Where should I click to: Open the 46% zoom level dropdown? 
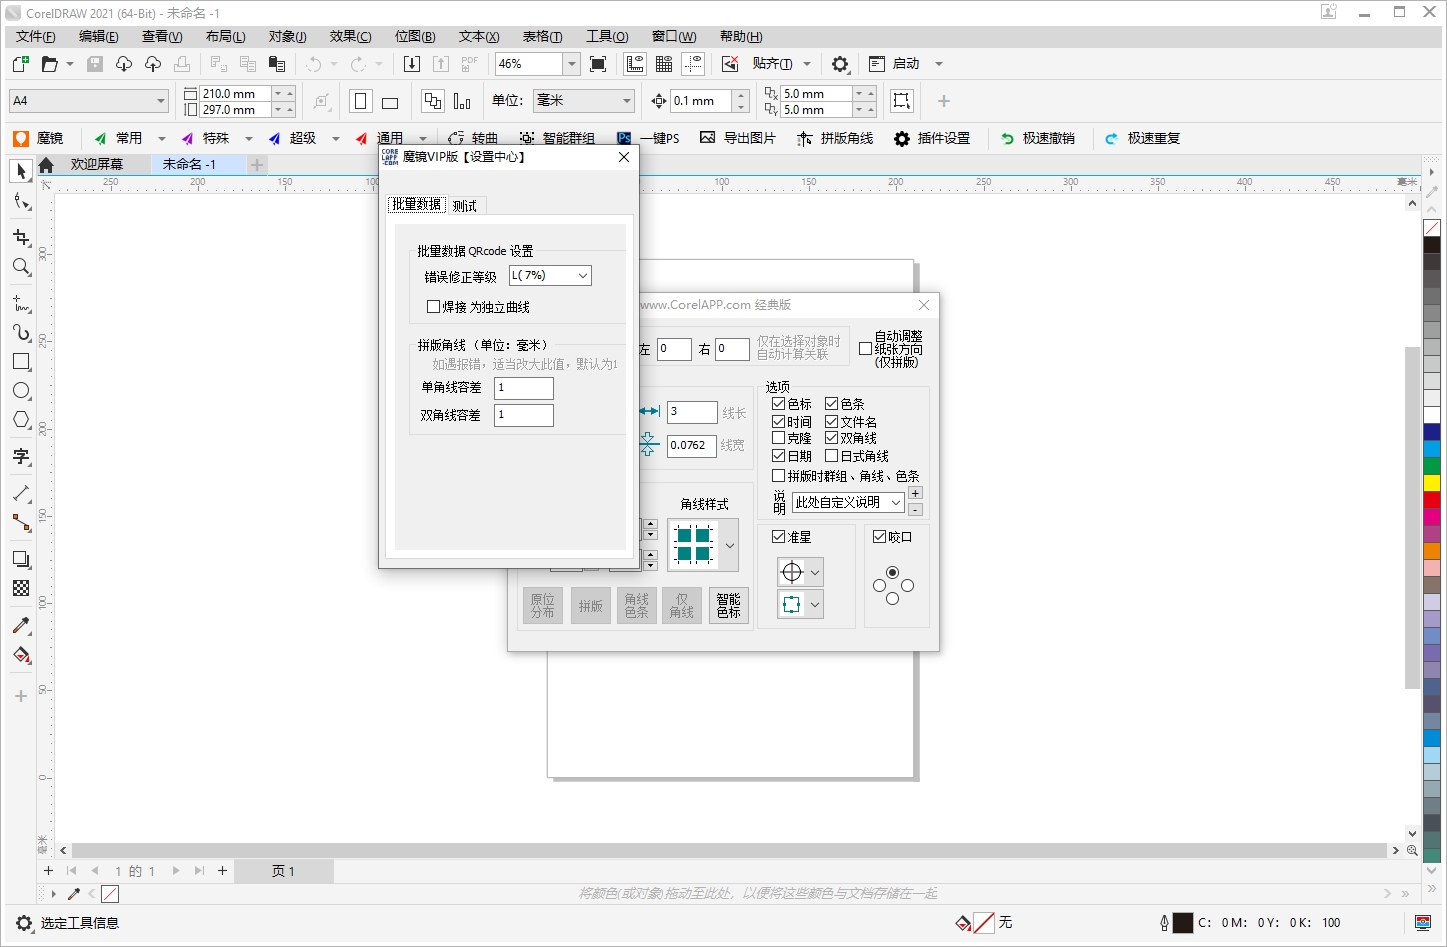(x=572, y=64)
